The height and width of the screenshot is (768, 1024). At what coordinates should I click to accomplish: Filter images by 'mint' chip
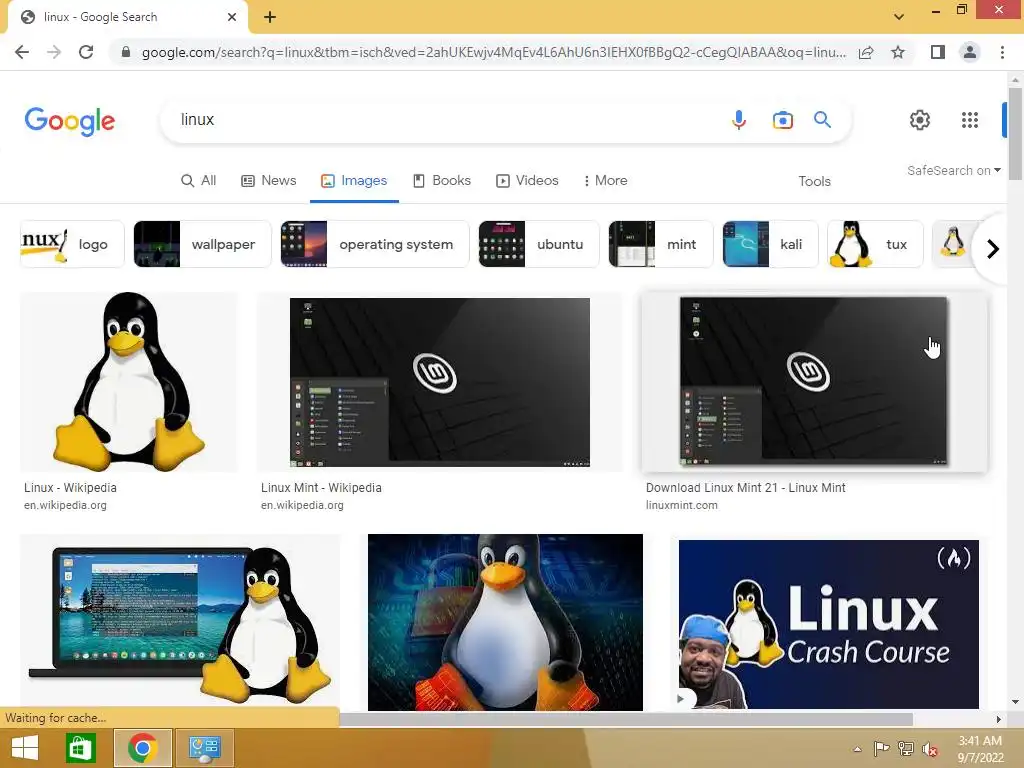tap(661, 244)
